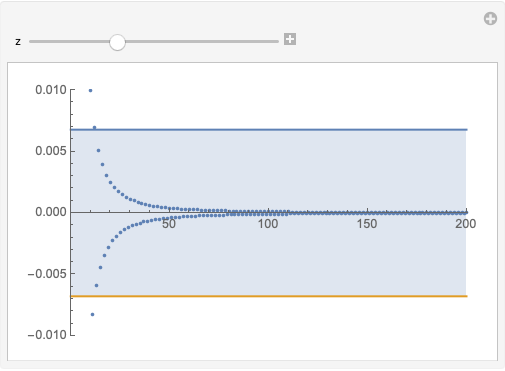The image size is (505, 371).
Task: Click y-axis label −0.005
Action: 47,274
